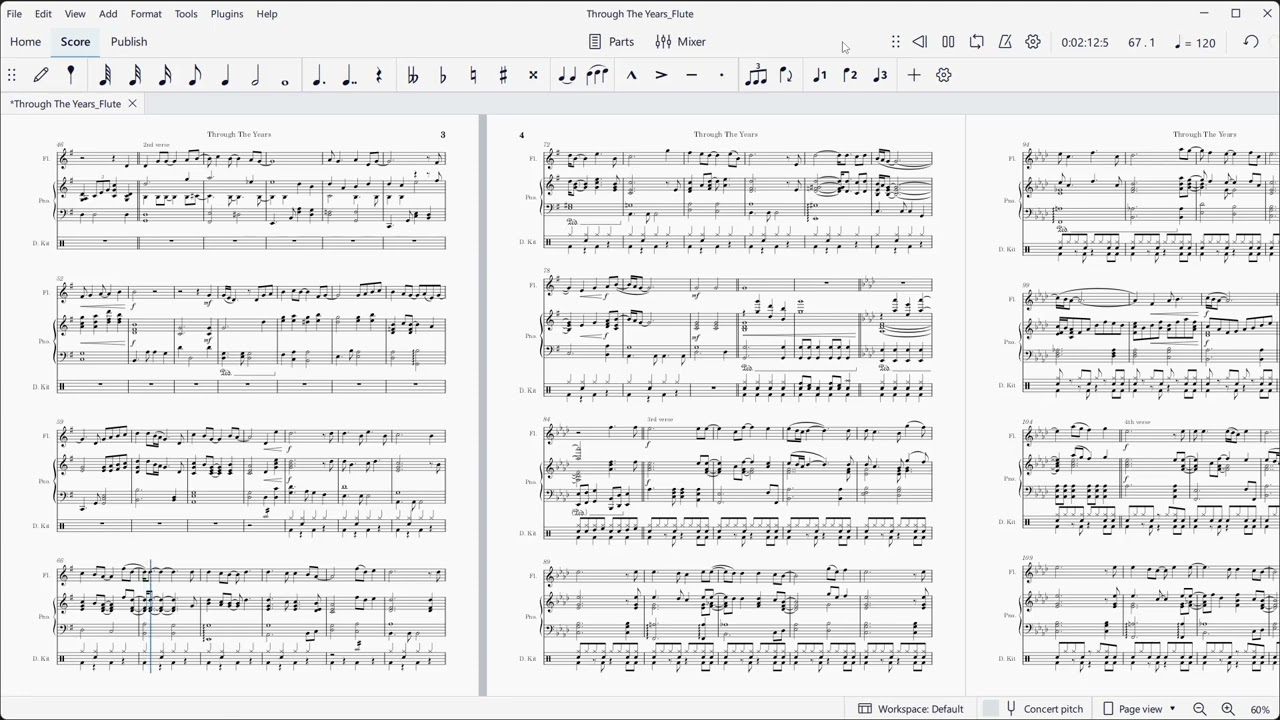This screenshot has width=1280, height=720.
Task: Add a tie to the note
Action: 567,75
